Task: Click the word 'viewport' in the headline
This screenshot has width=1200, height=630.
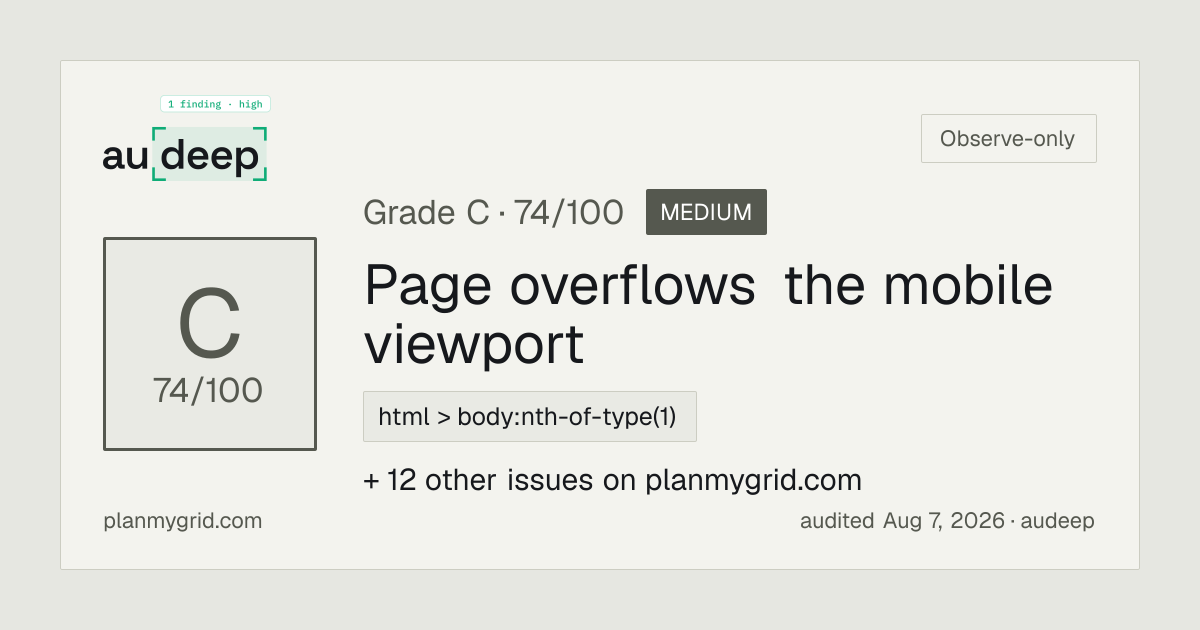Action: pos(473,344)
